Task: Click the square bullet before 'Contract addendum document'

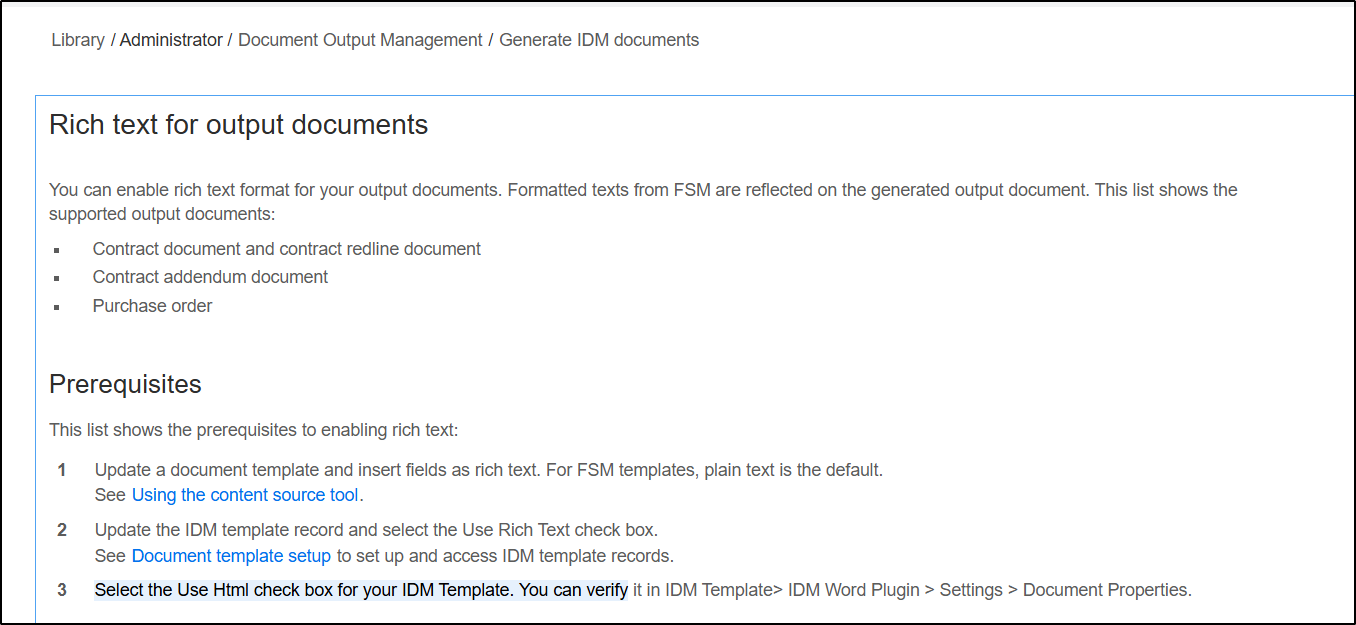Action: pos(57,278)
